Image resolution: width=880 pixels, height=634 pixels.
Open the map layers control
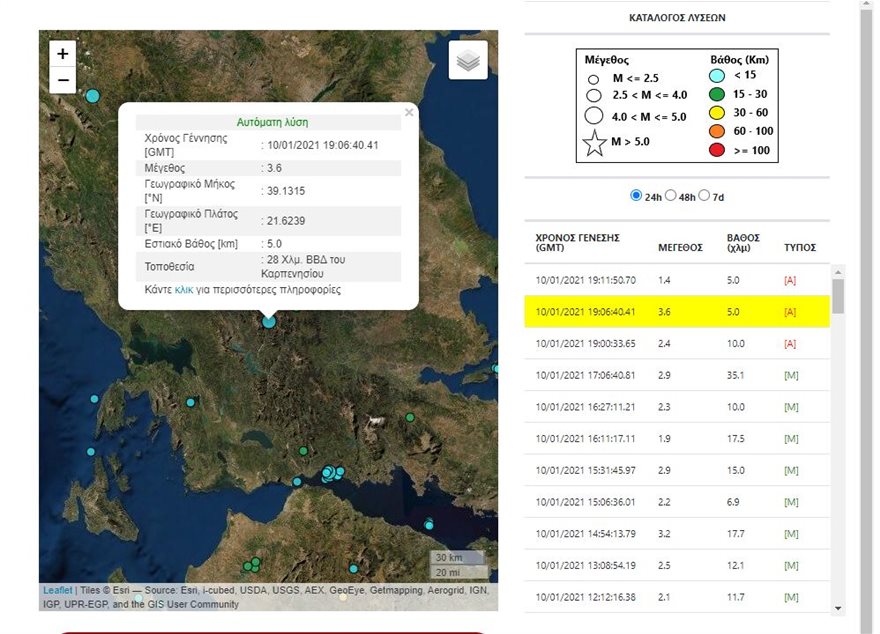468,61
